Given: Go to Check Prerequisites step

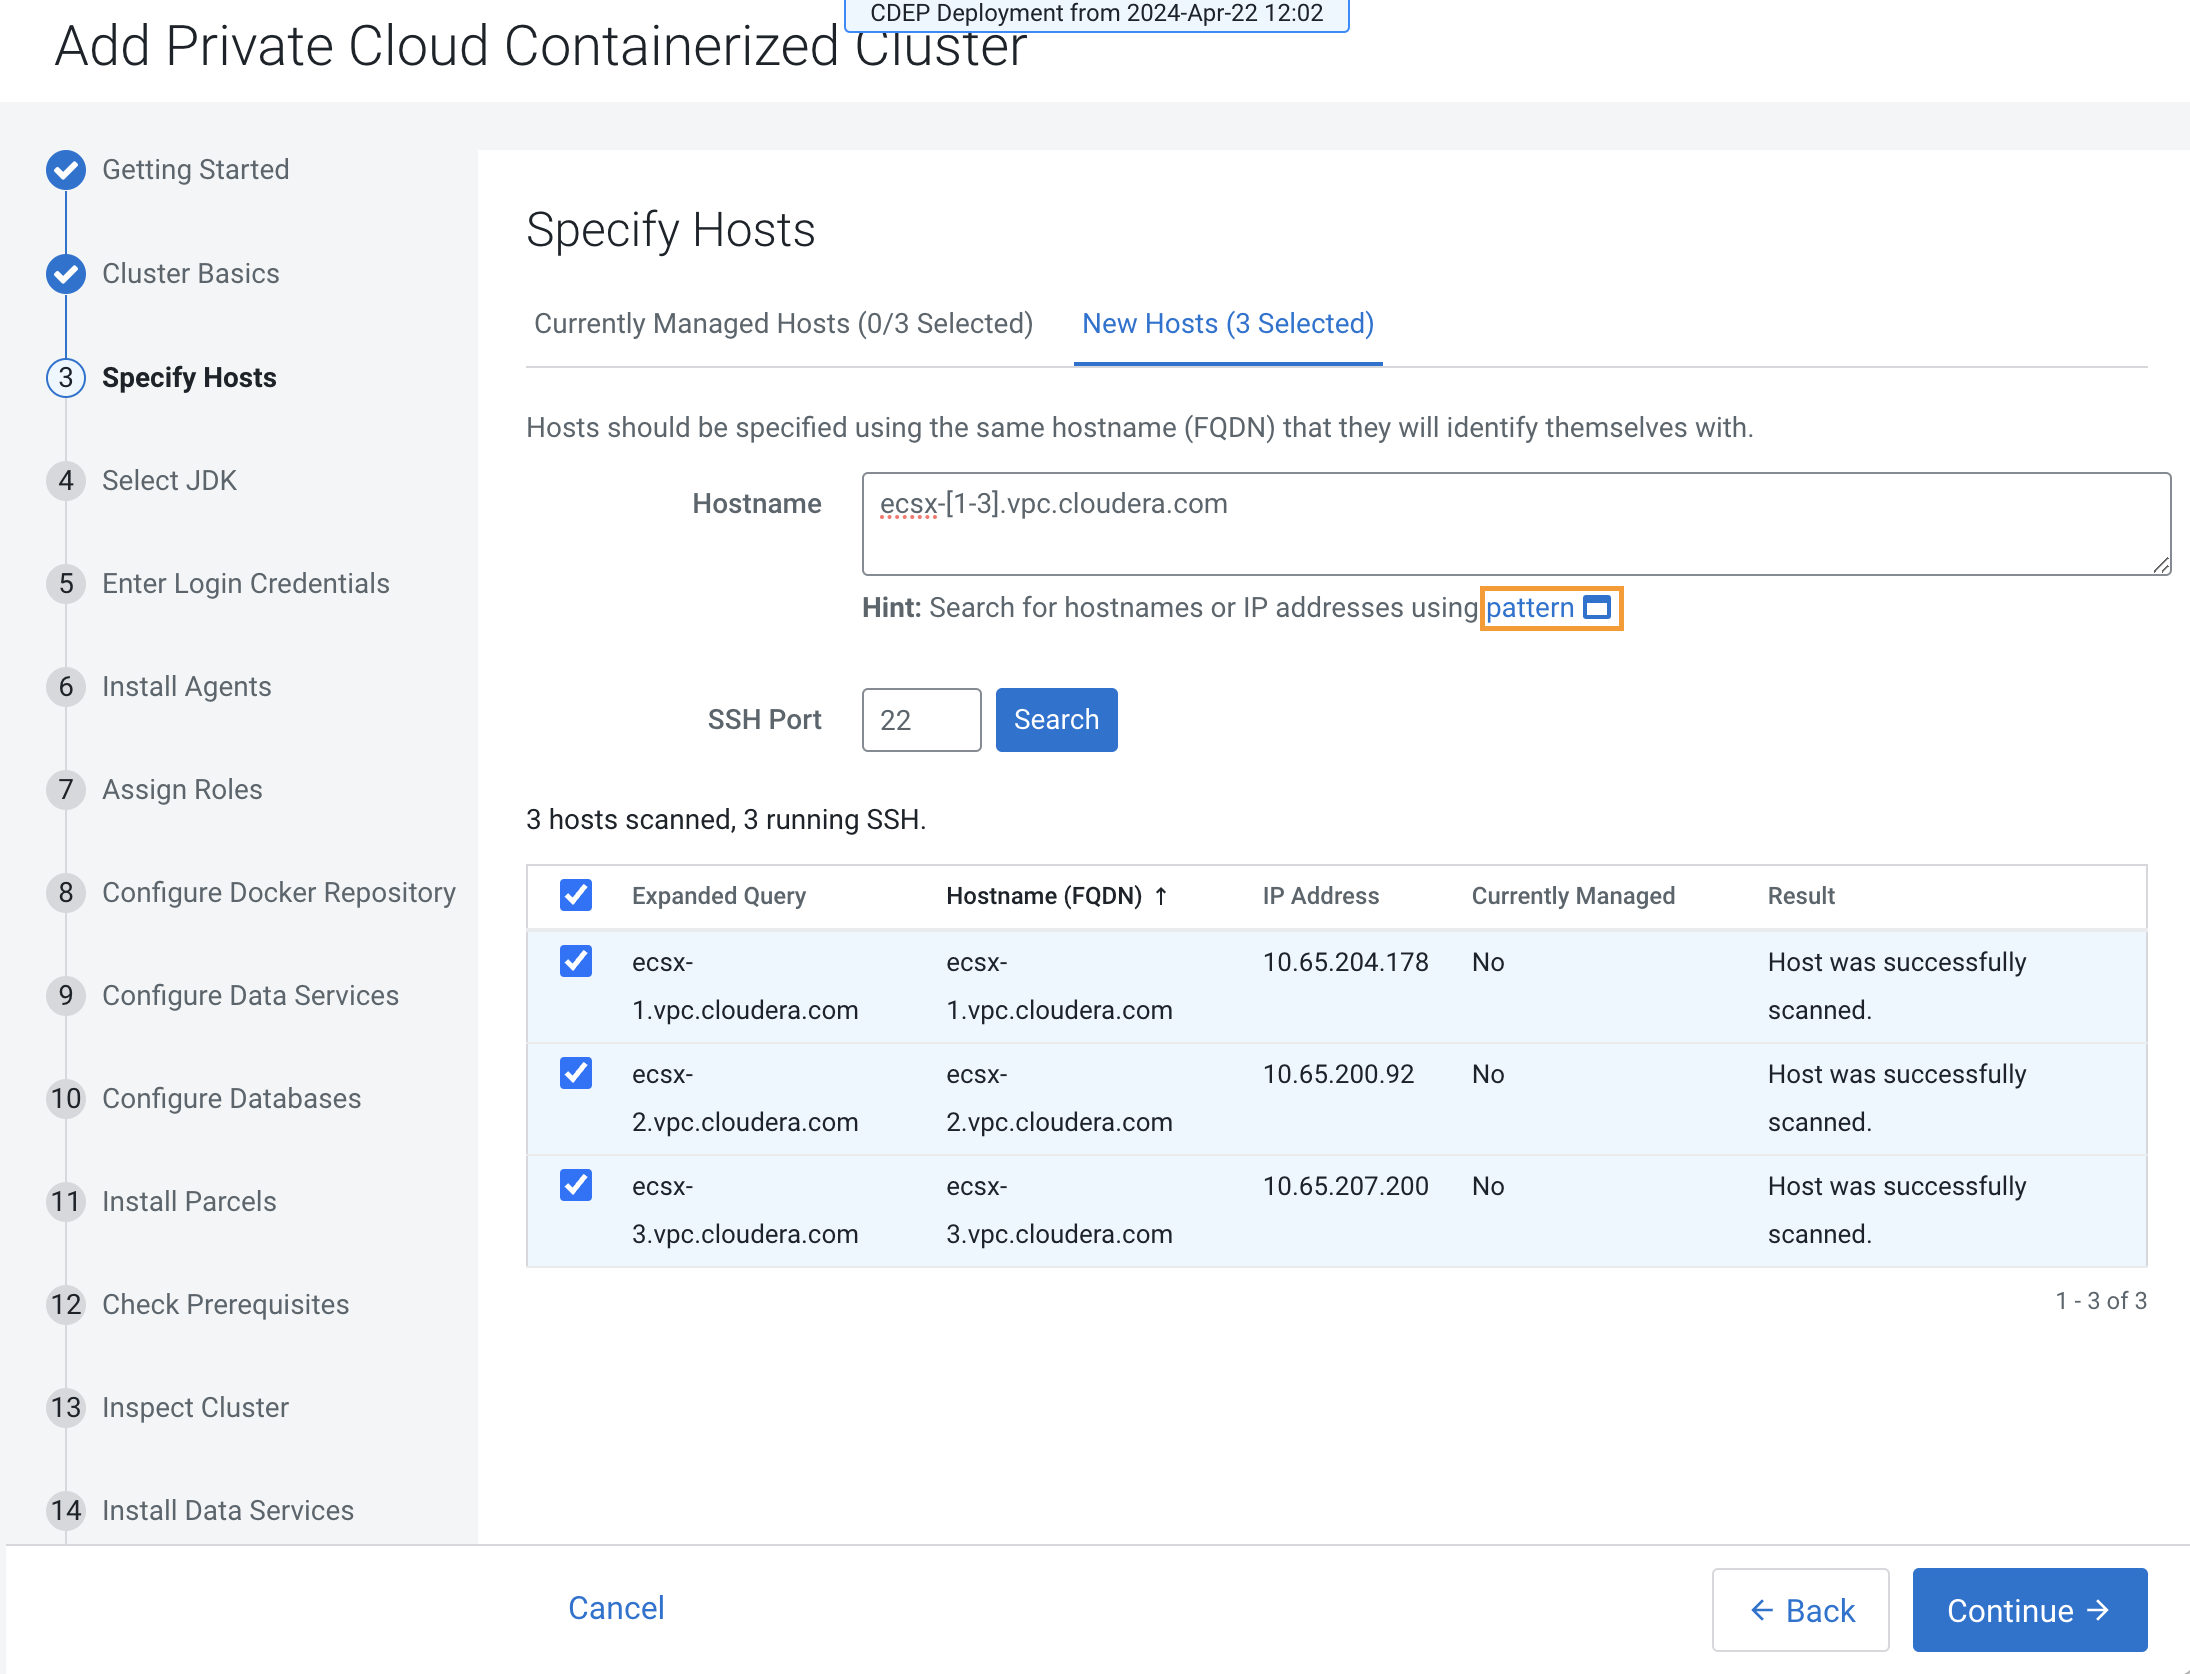Looking at the screenshot, I should 226,1305.
